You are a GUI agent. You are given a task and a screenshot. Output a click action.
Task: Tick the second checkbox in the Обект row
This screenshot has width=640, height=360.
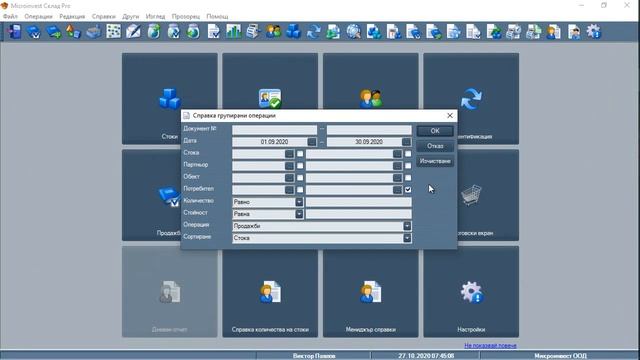[408, 178]
